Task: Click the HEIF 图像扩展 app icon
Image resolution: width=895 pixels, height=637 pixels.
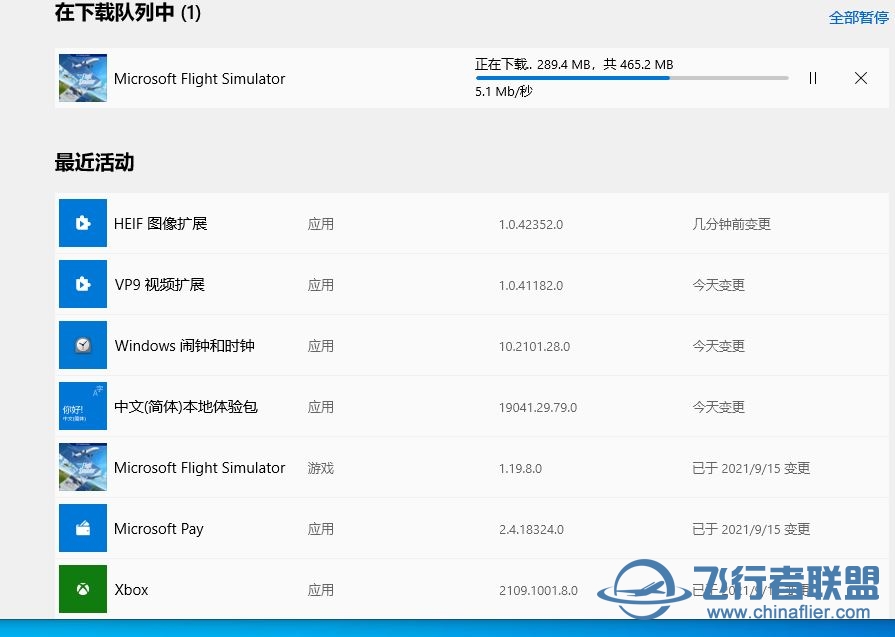Action: [83, 223]
